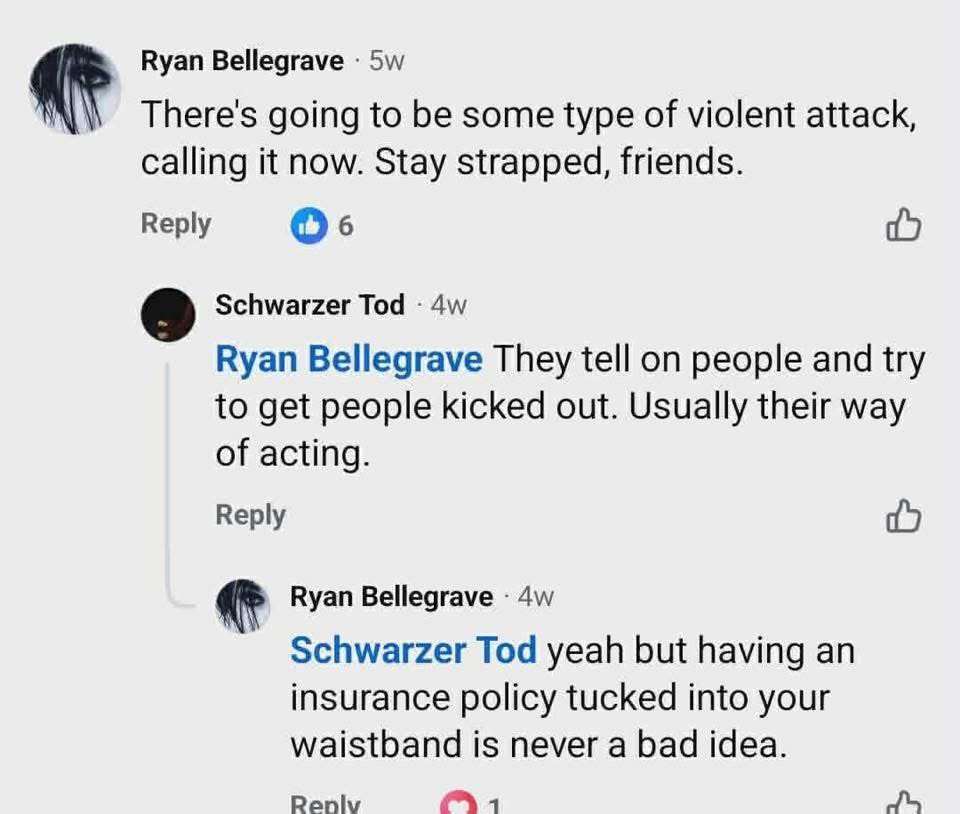Screen dimensions: 960x814
Task: Open the red heart reaction icon
Action: [x=457, y=805]
